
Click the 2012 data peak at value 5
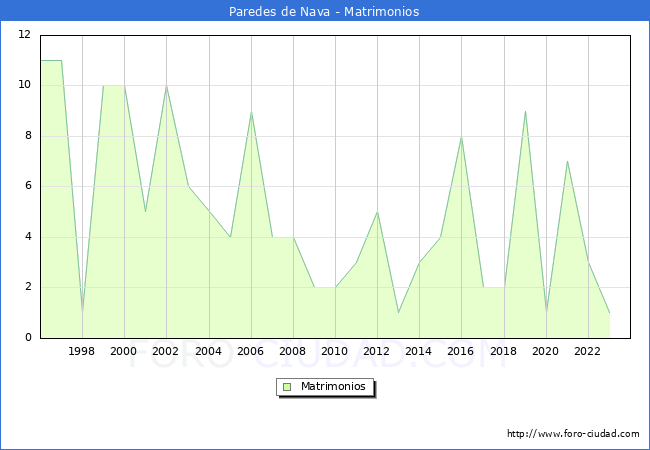377,212
